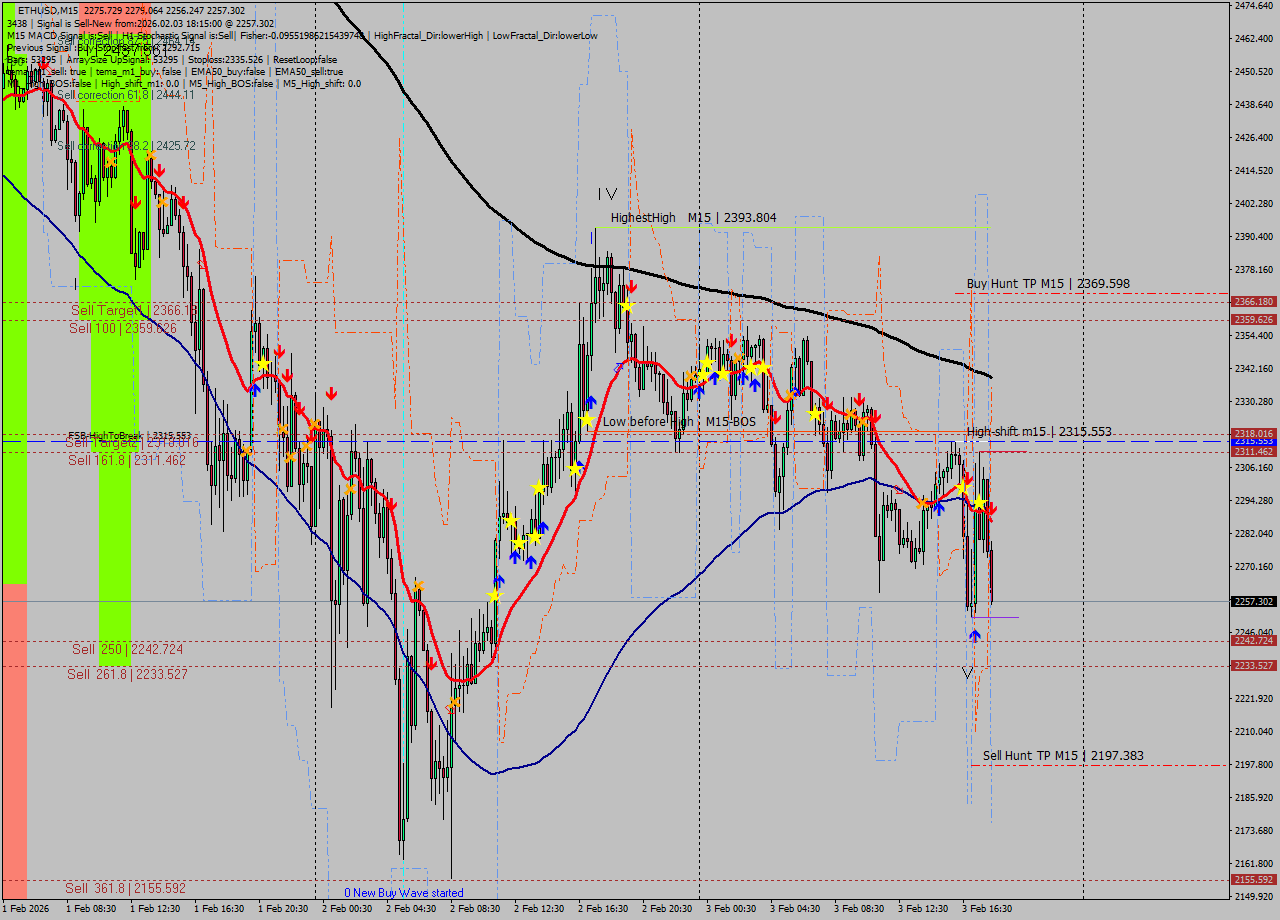The image size is (1280, 920).
Task: Click the red 2366.180 price tag on axis
Action: tap(1253, 301)
